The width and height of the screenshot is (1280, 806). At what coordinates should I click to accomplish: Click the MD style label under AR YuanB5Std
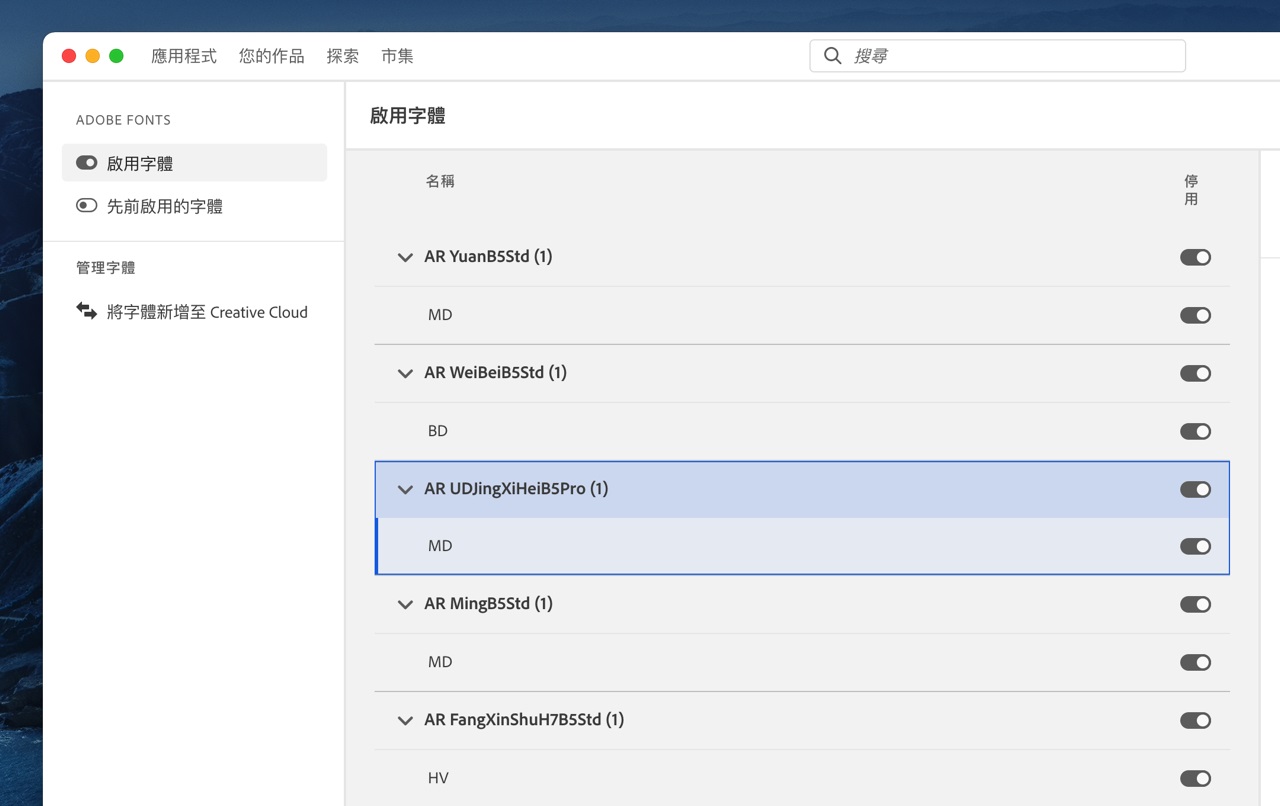pyautogui.click(x=440, y=315)
